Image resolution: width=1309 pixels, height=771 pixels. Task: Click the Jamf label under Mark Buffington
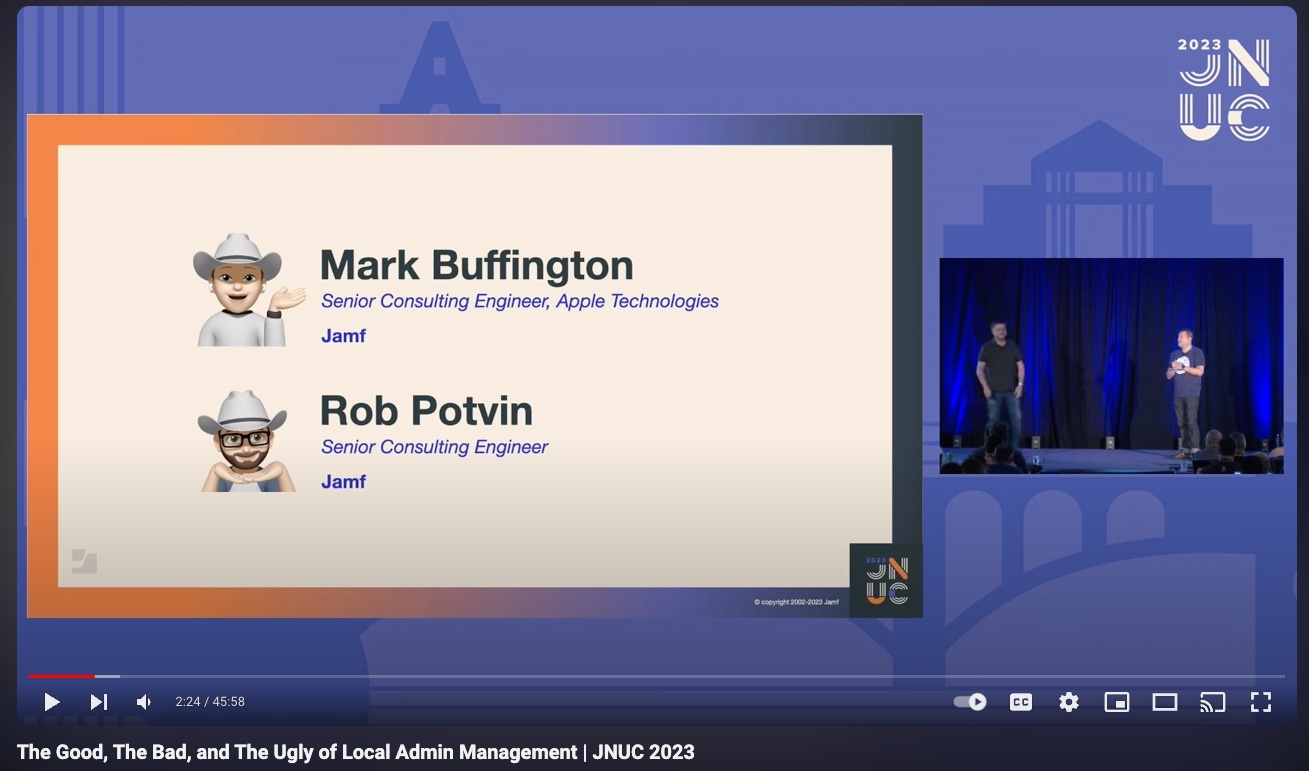(x=343, y=336)
